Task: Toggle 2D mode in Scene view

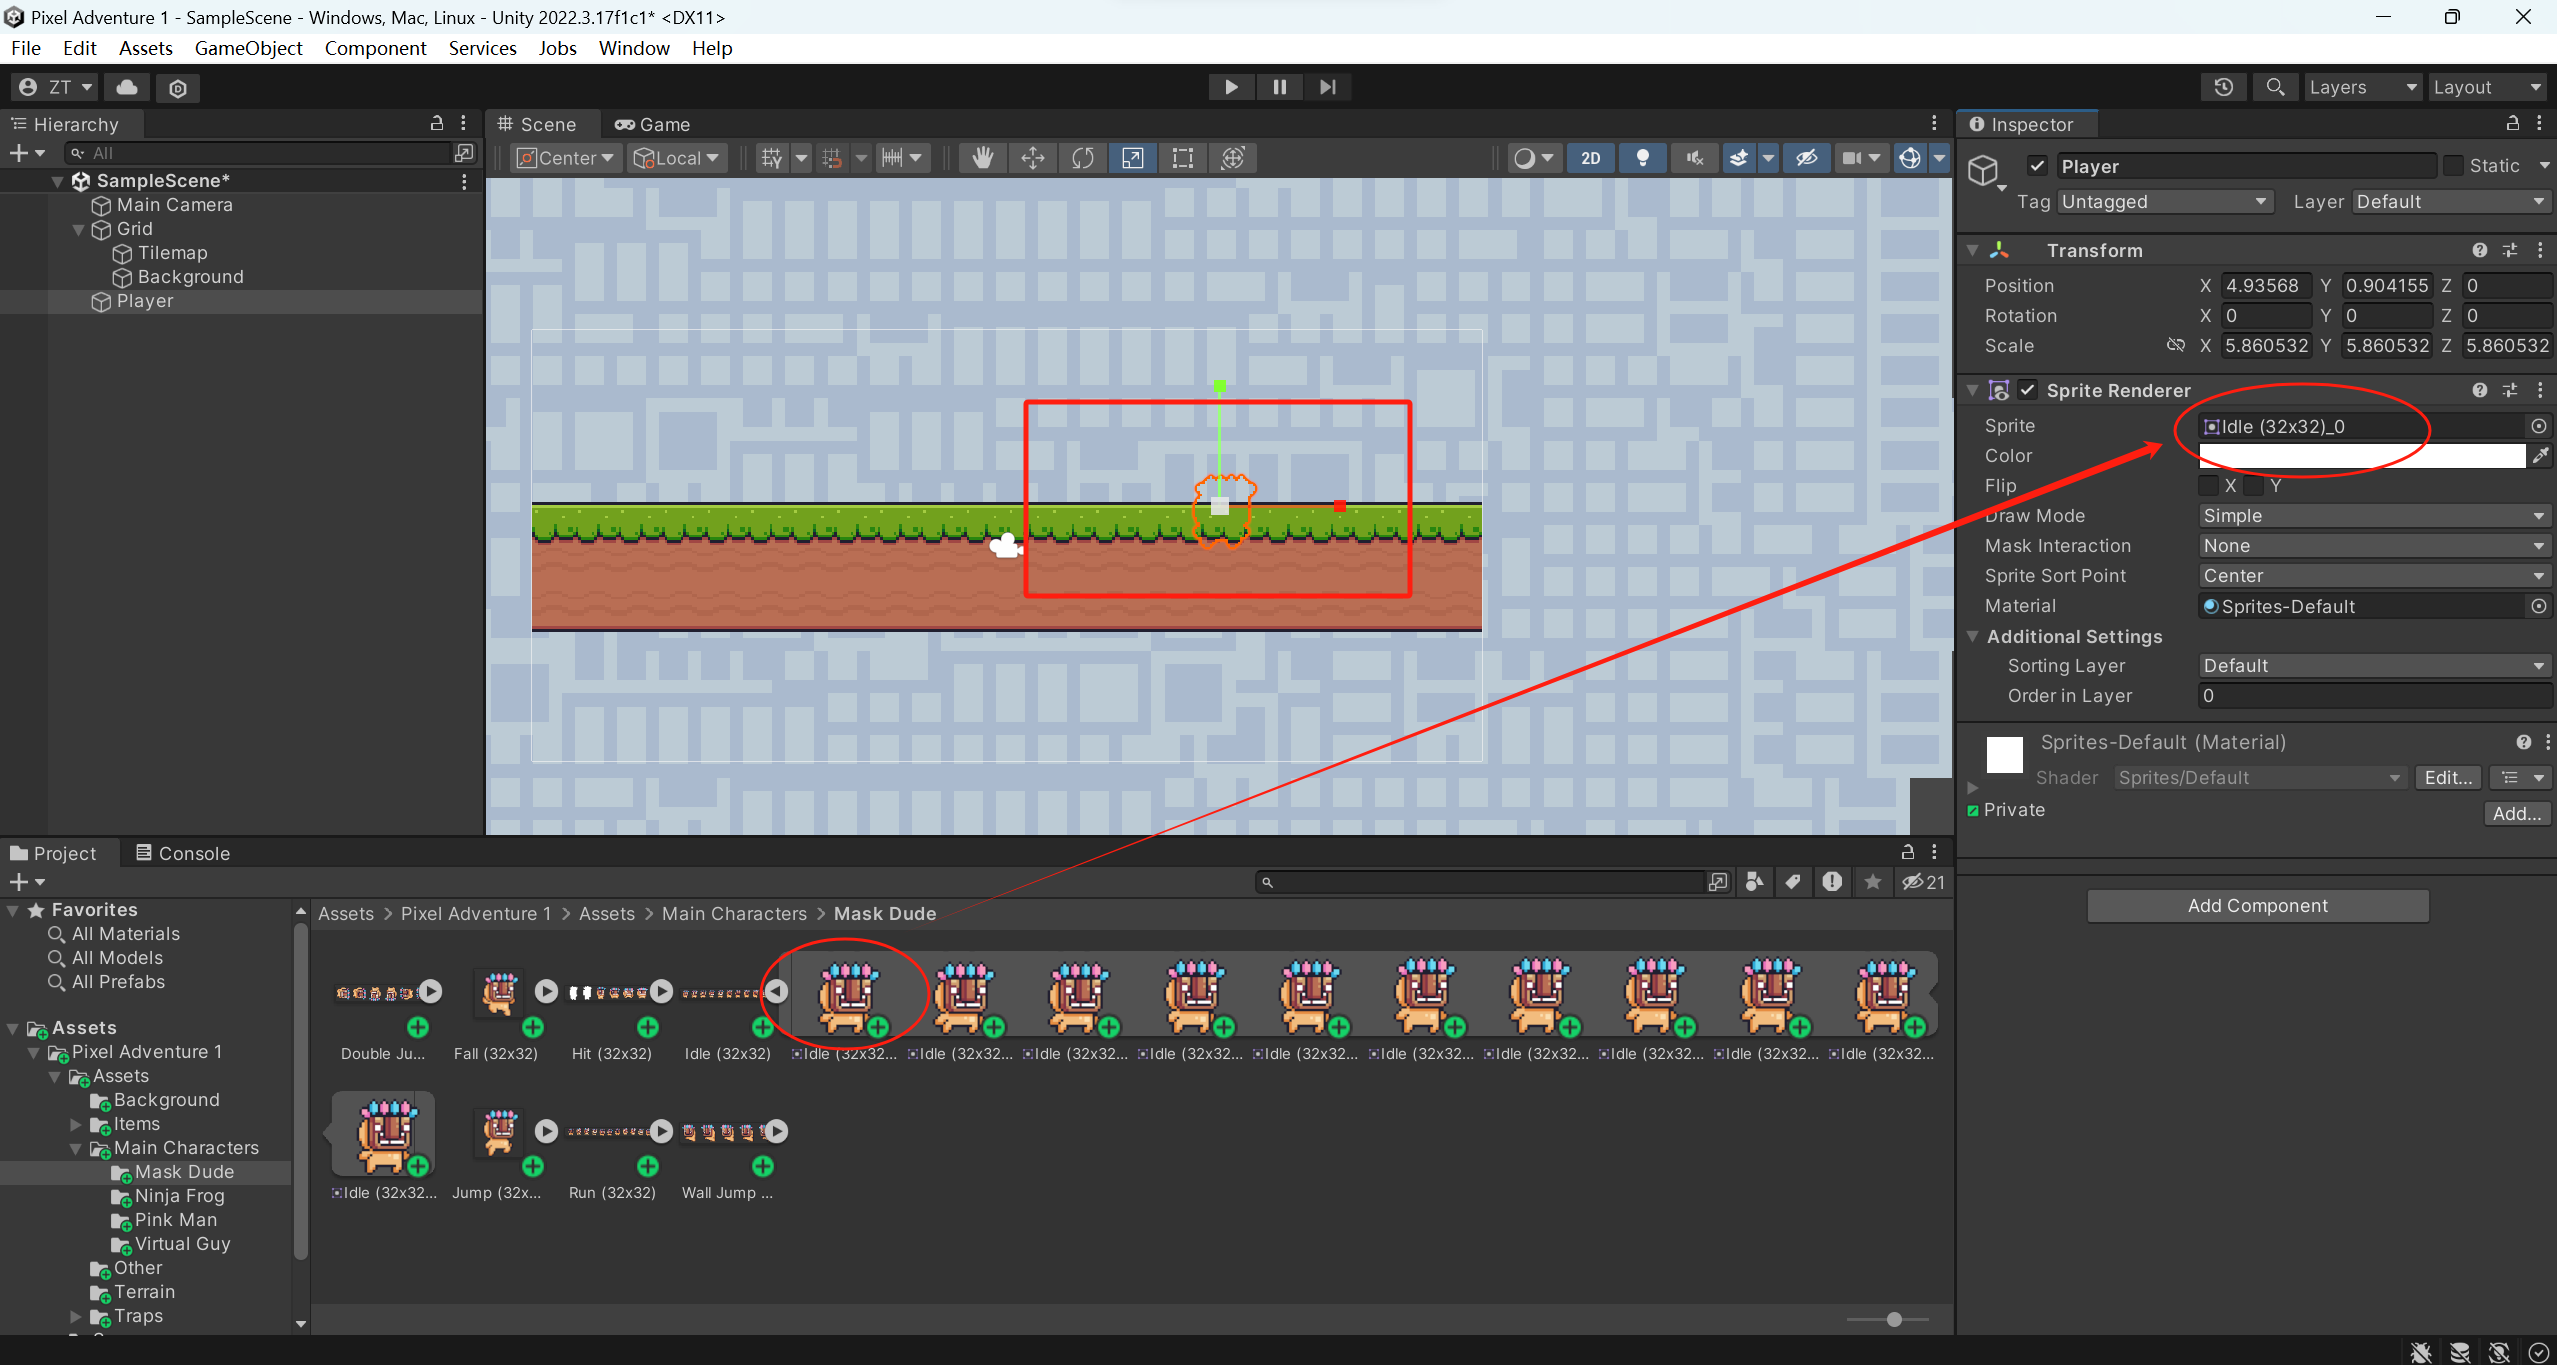Action: click(1590, 157)
